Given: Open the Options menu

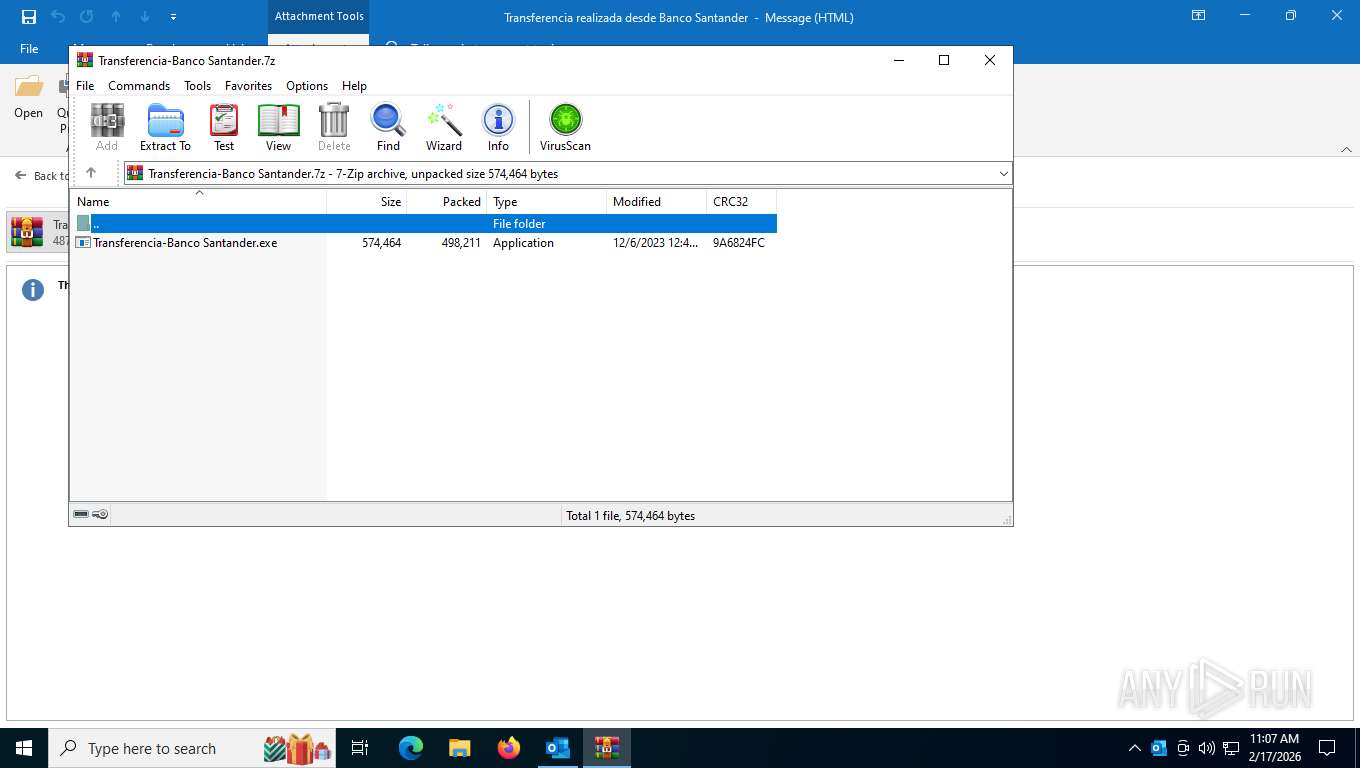Looking at the screenshot, I should click(x=307, y=86).
